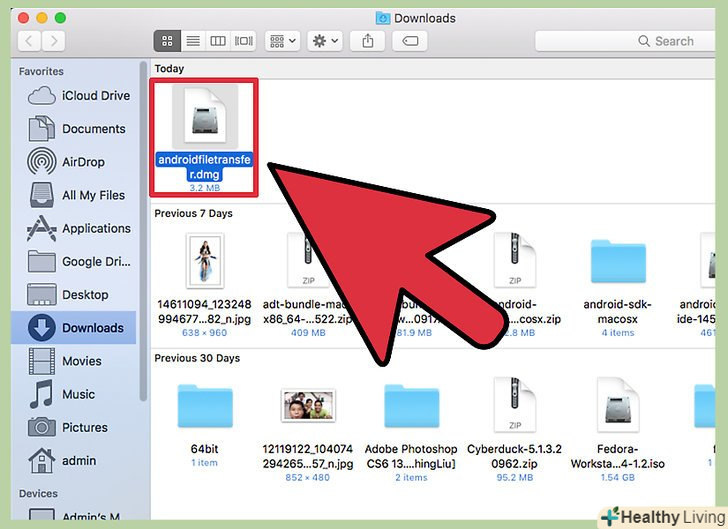Go back with the left chevron button
728x529 pixels.
pyautogui.click(x=30, y=41)
